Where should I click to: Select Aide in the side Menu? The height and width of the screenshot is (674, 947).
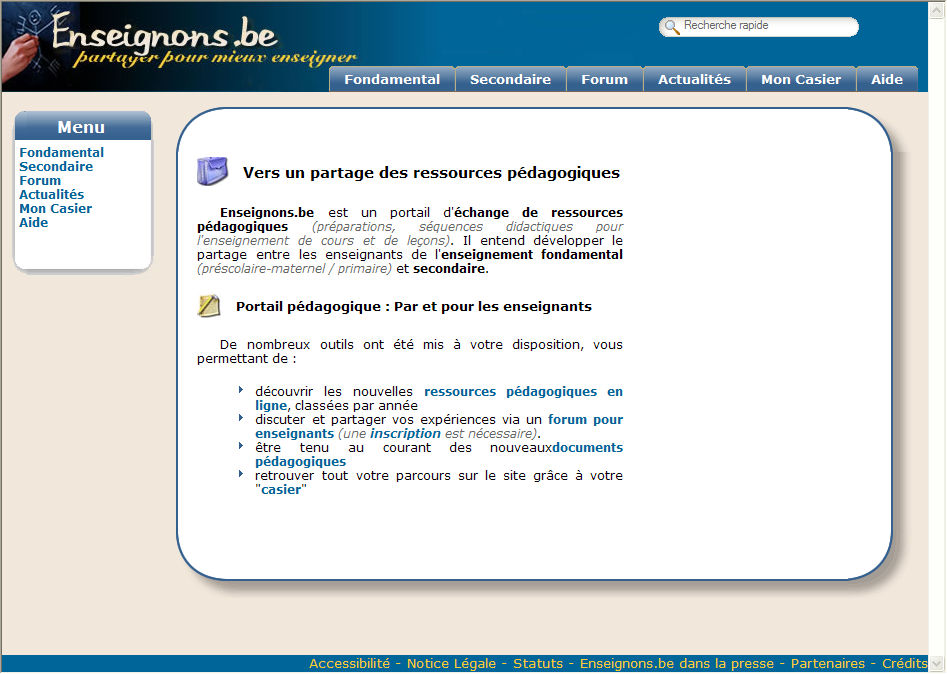(x=34, y=222)
